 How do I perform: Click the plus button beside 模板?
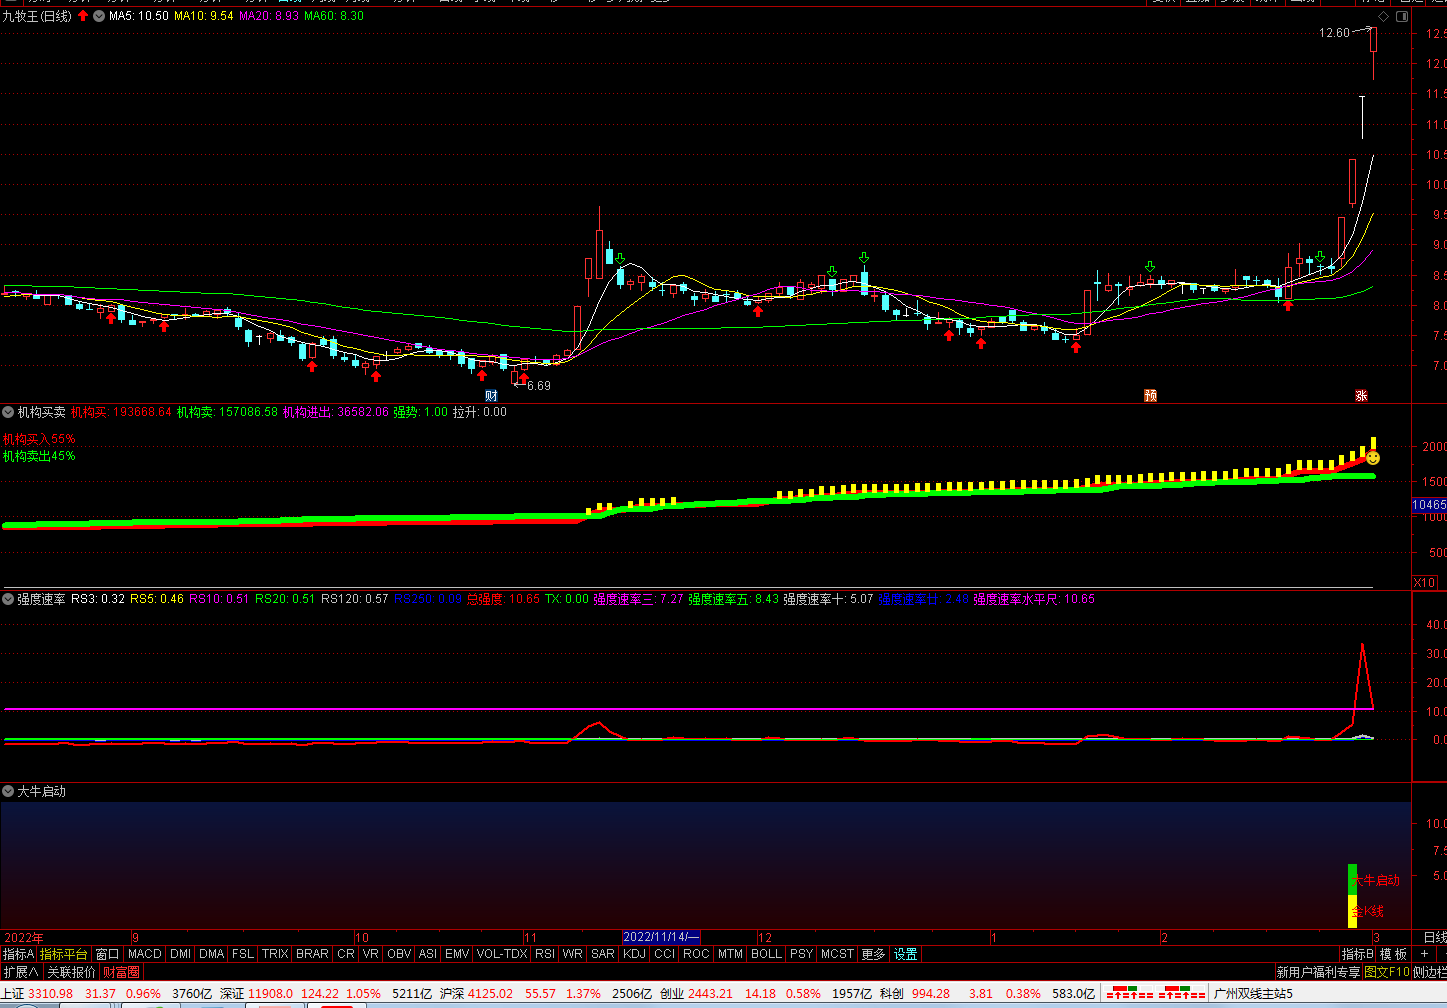click(1424, 954)
